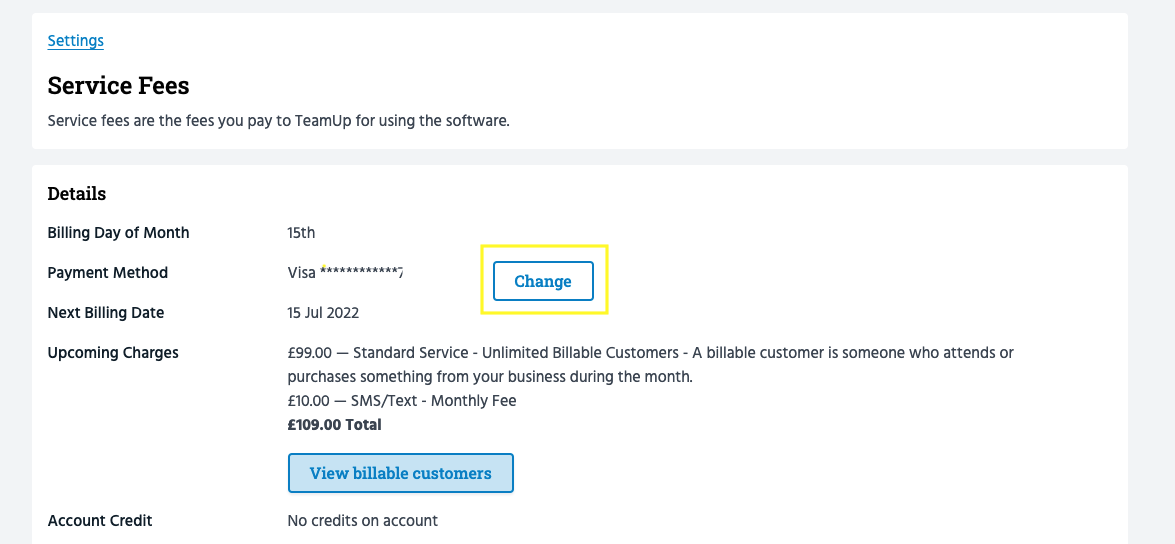Image resolution: width=1175 pixels, height=544 pixels.
Task: Select the Upcoming Charges label
Action: tap(113, 353)
